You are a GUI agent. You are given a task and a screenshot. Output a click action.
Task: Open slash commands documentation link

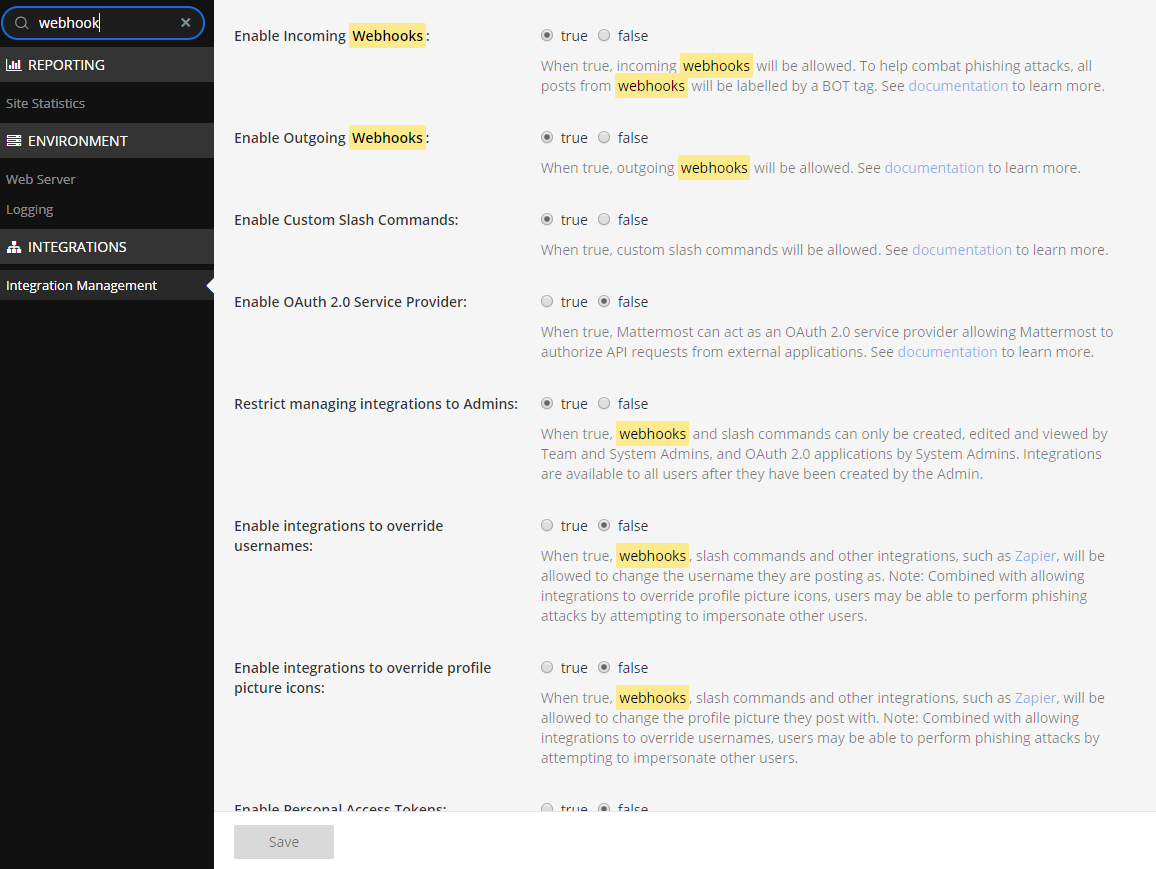click(x=961, y=249)
